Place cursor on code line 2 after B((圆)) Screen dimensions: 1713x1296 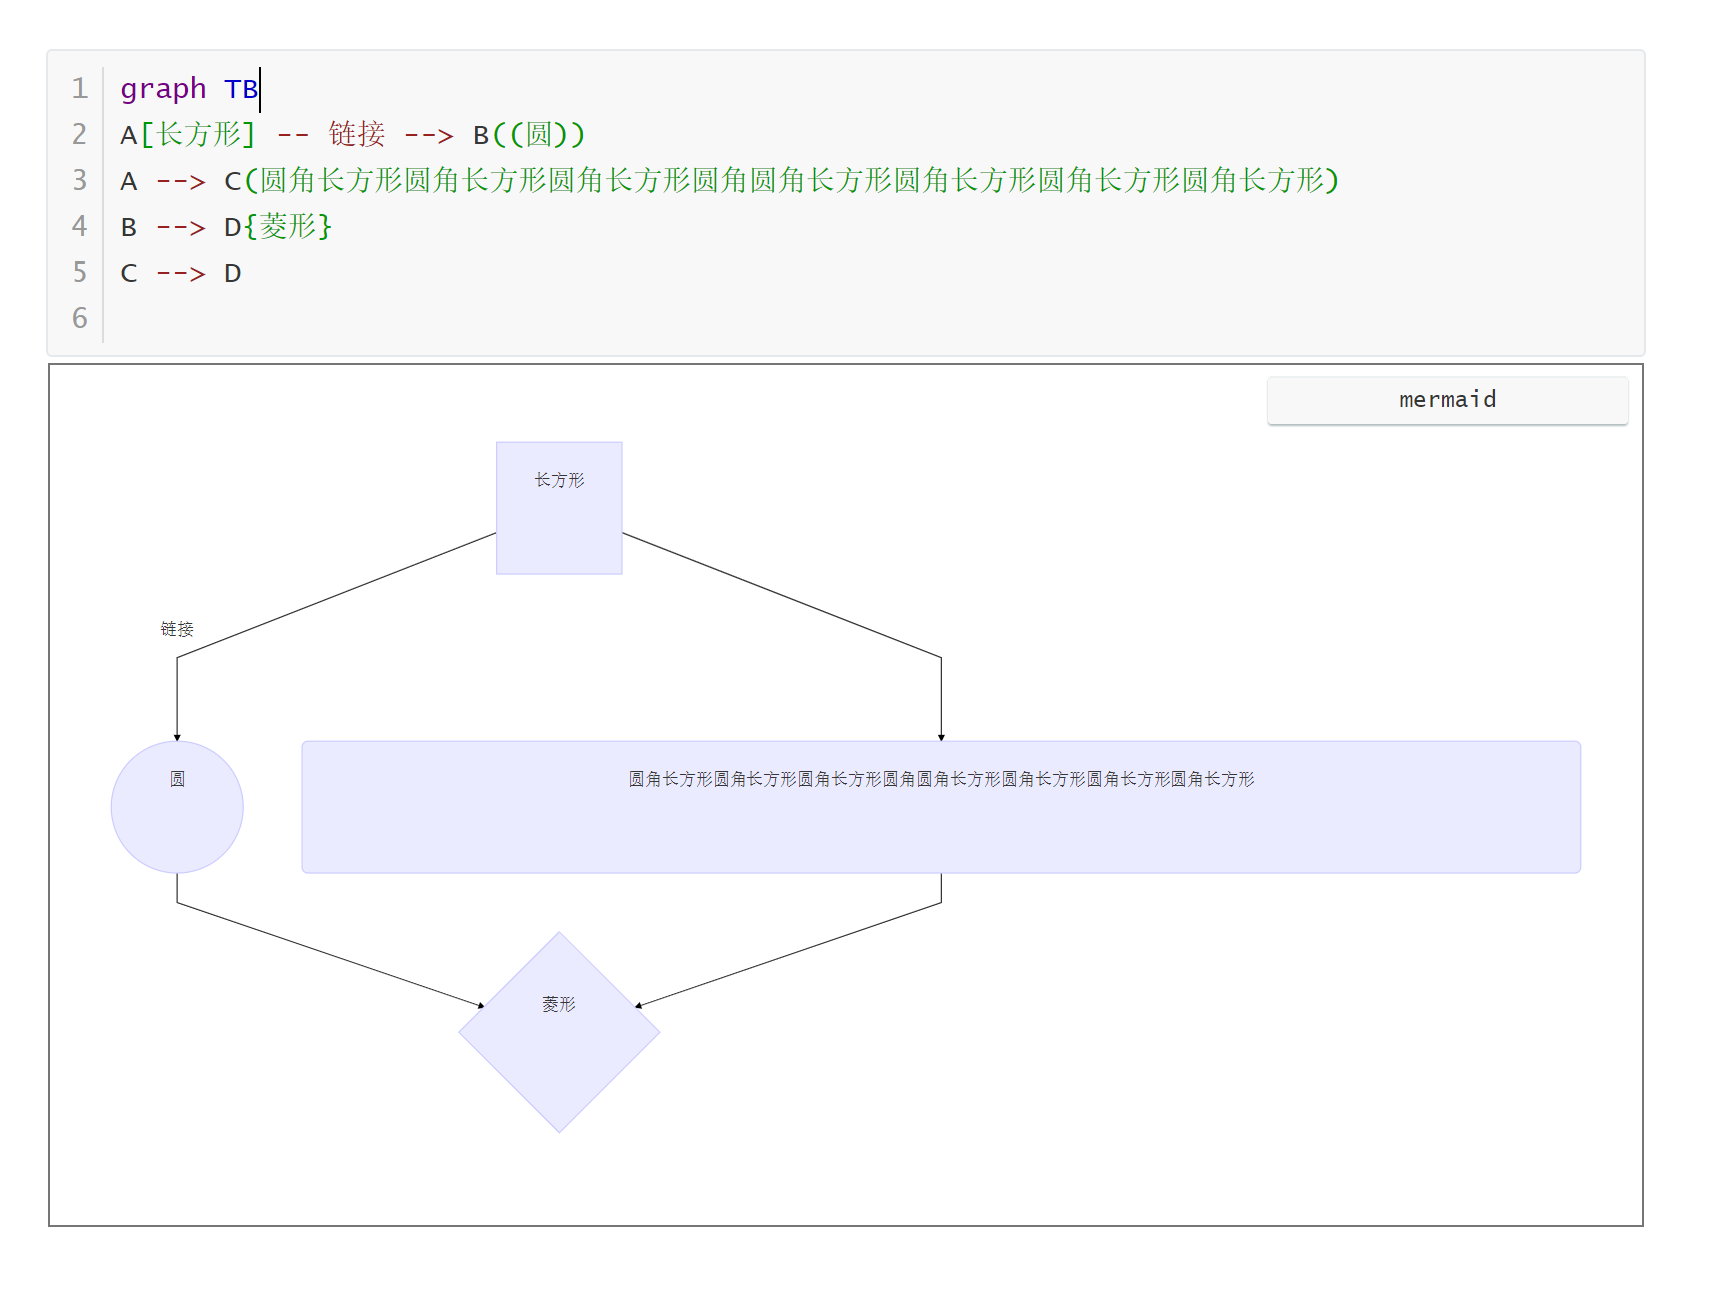(x=590, y=134)
